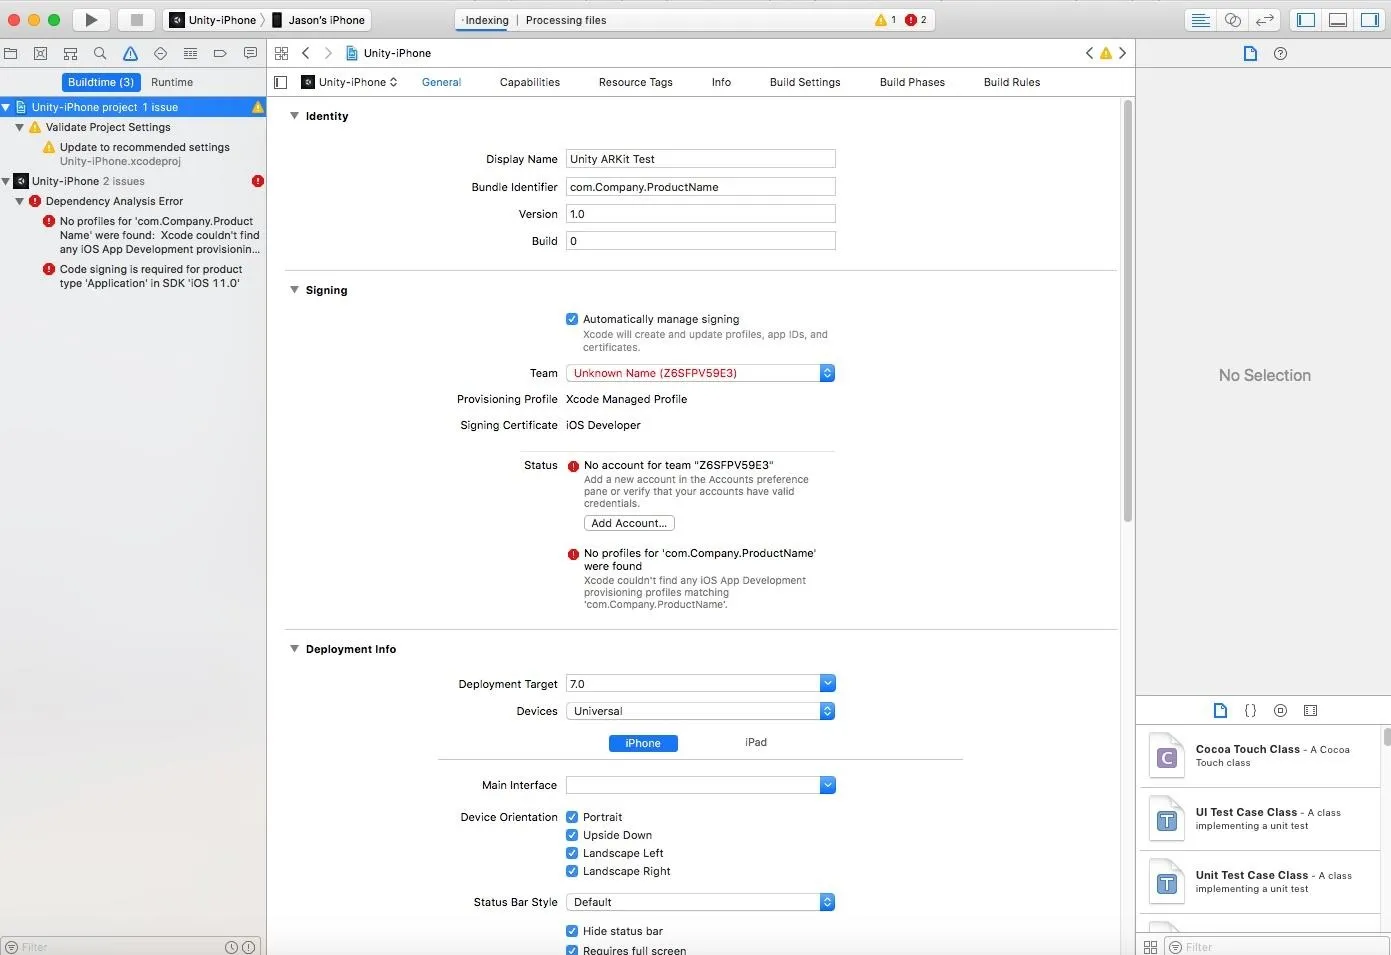
Task: Show the Object library circle icon
Action: point(1280,710)
